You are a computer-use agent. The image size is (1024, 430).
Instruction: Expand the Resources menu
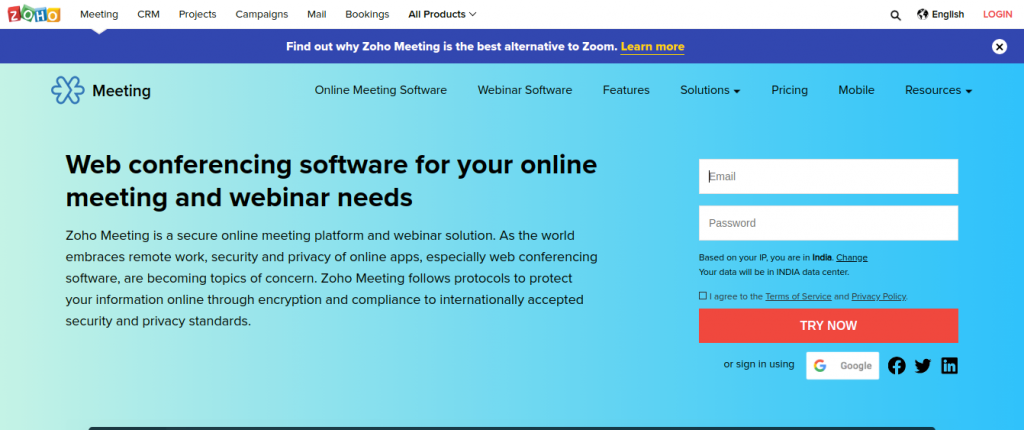click(938, 90)
